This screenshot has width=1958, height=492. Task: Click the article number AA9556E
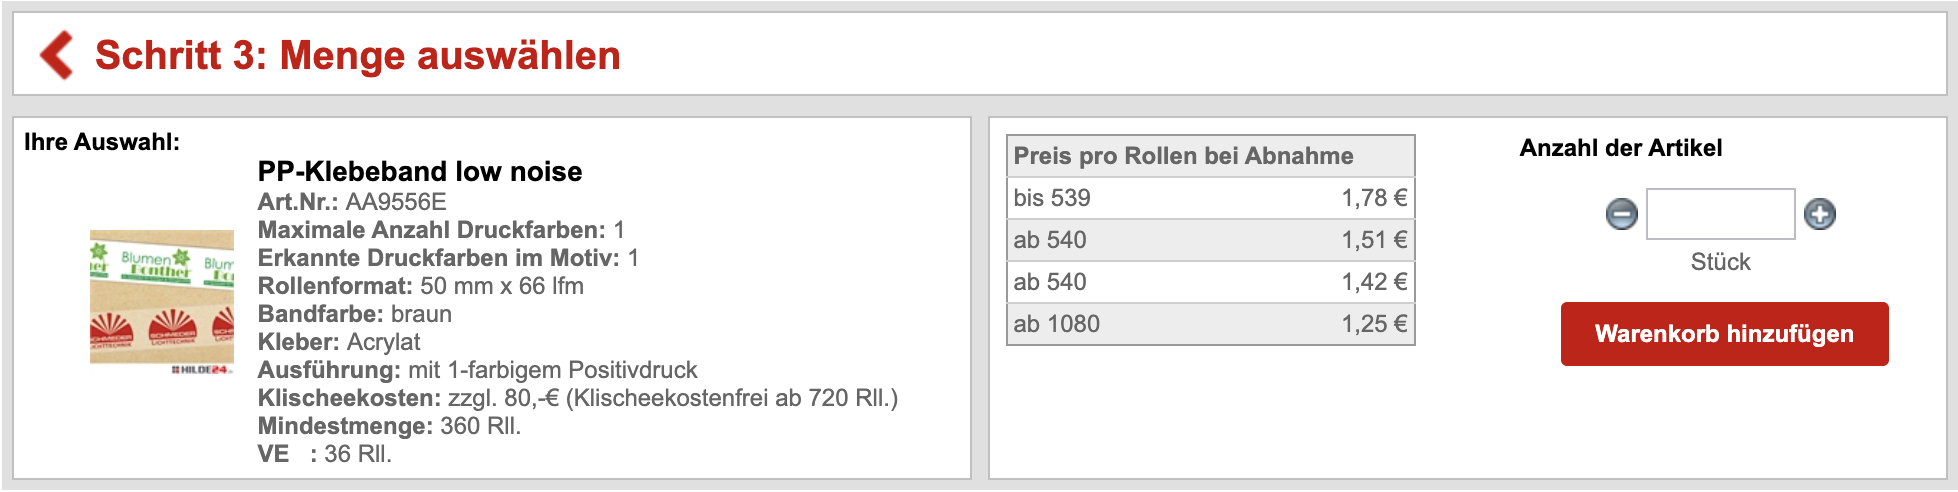pos(396,202)
